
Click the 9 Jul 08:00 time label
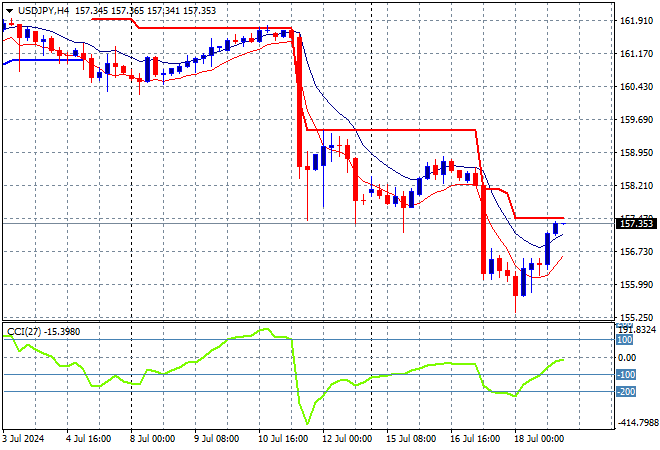[216, 439]
